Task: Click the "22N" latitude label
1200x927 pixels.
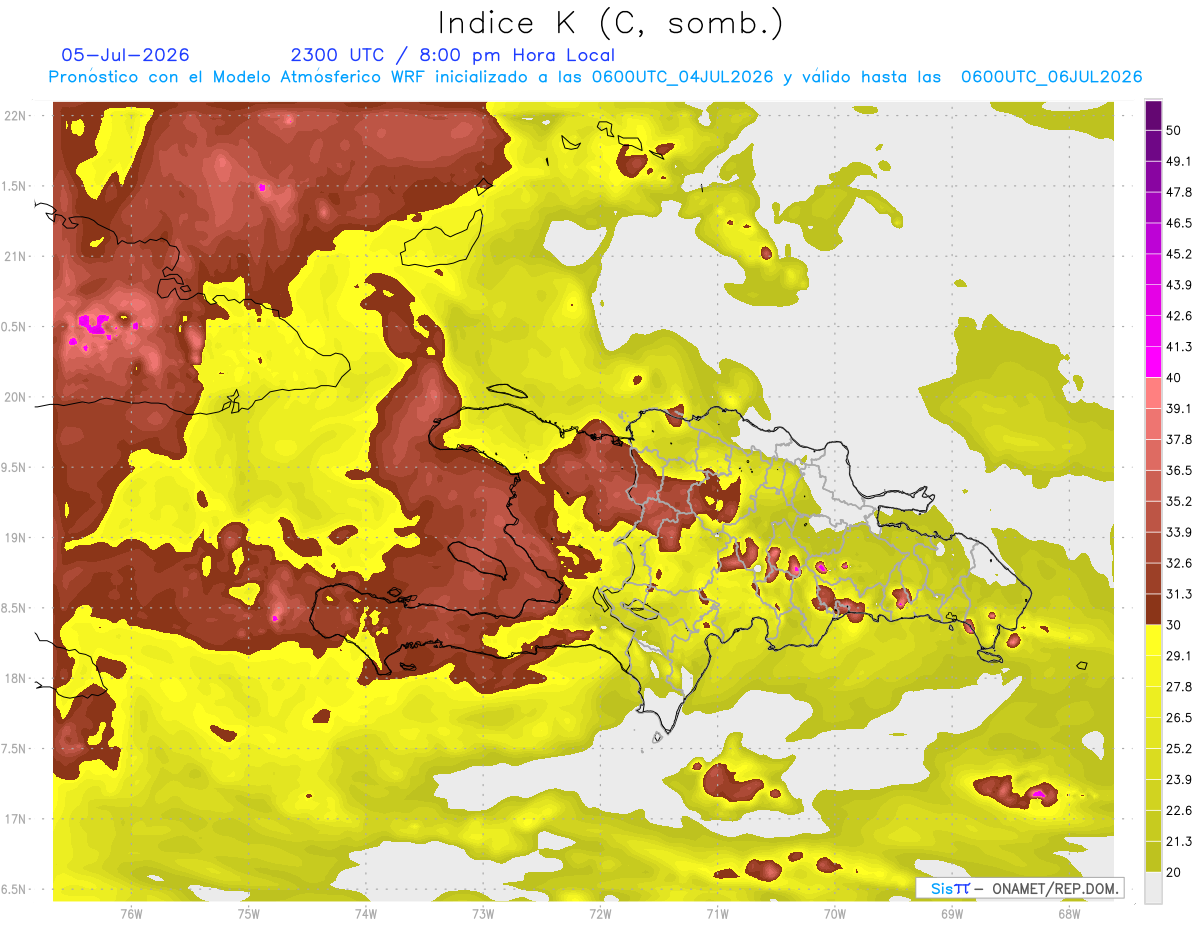Action: click(15, 116)
